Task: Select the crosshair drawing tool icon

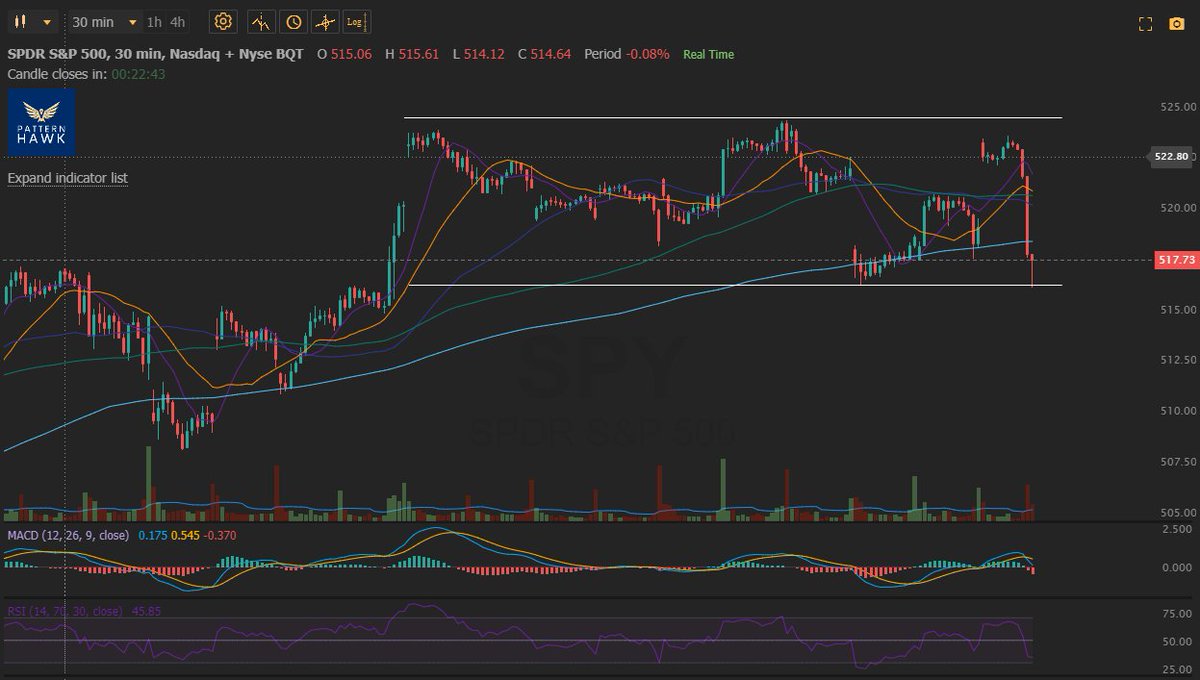Action: (x=325, y=22)
